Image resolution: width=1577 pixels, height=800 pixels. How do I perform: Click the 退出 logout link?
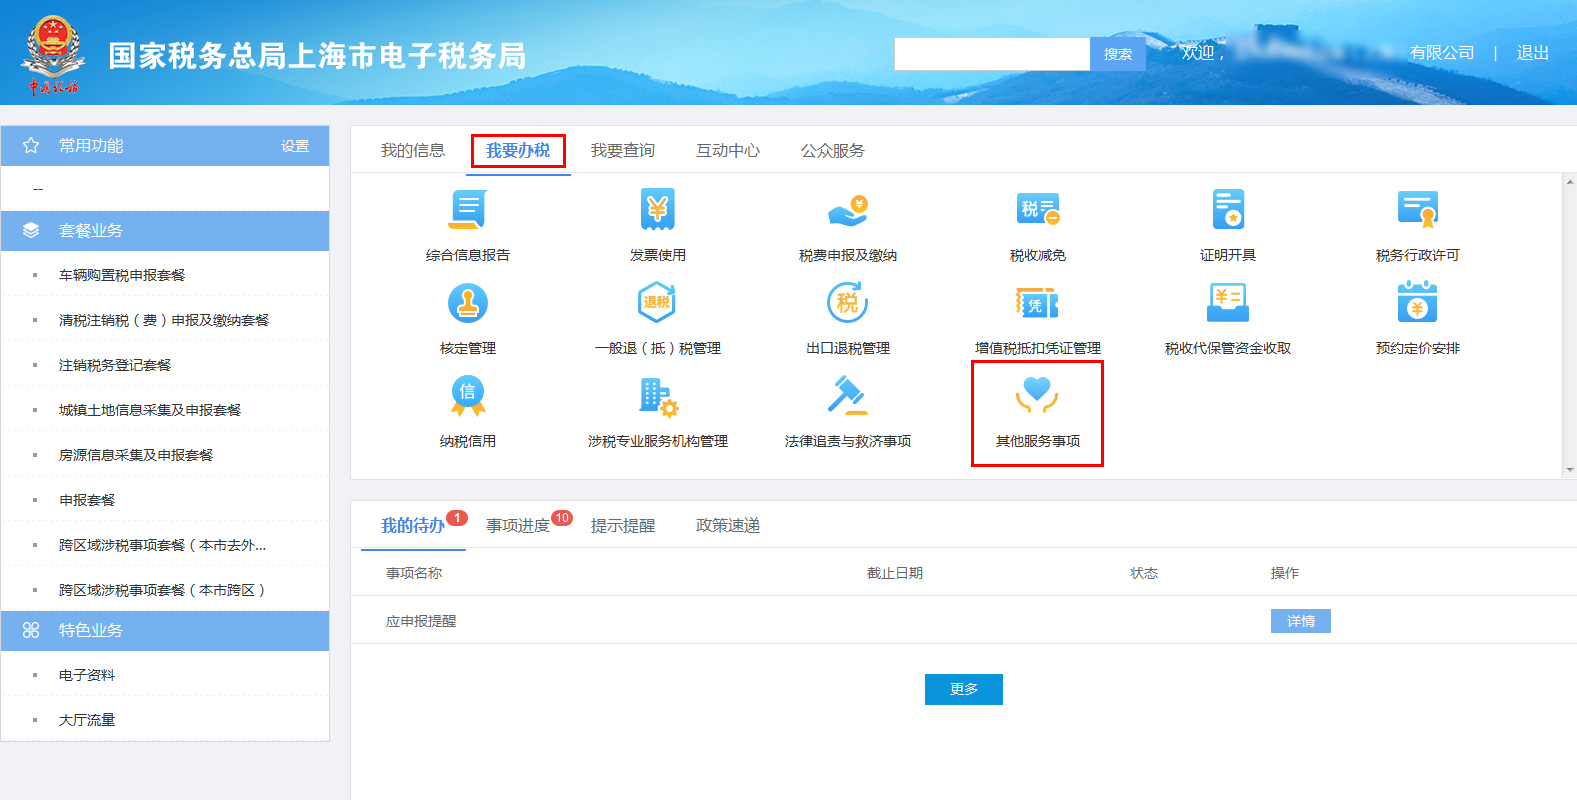[x=1532, y=53]
